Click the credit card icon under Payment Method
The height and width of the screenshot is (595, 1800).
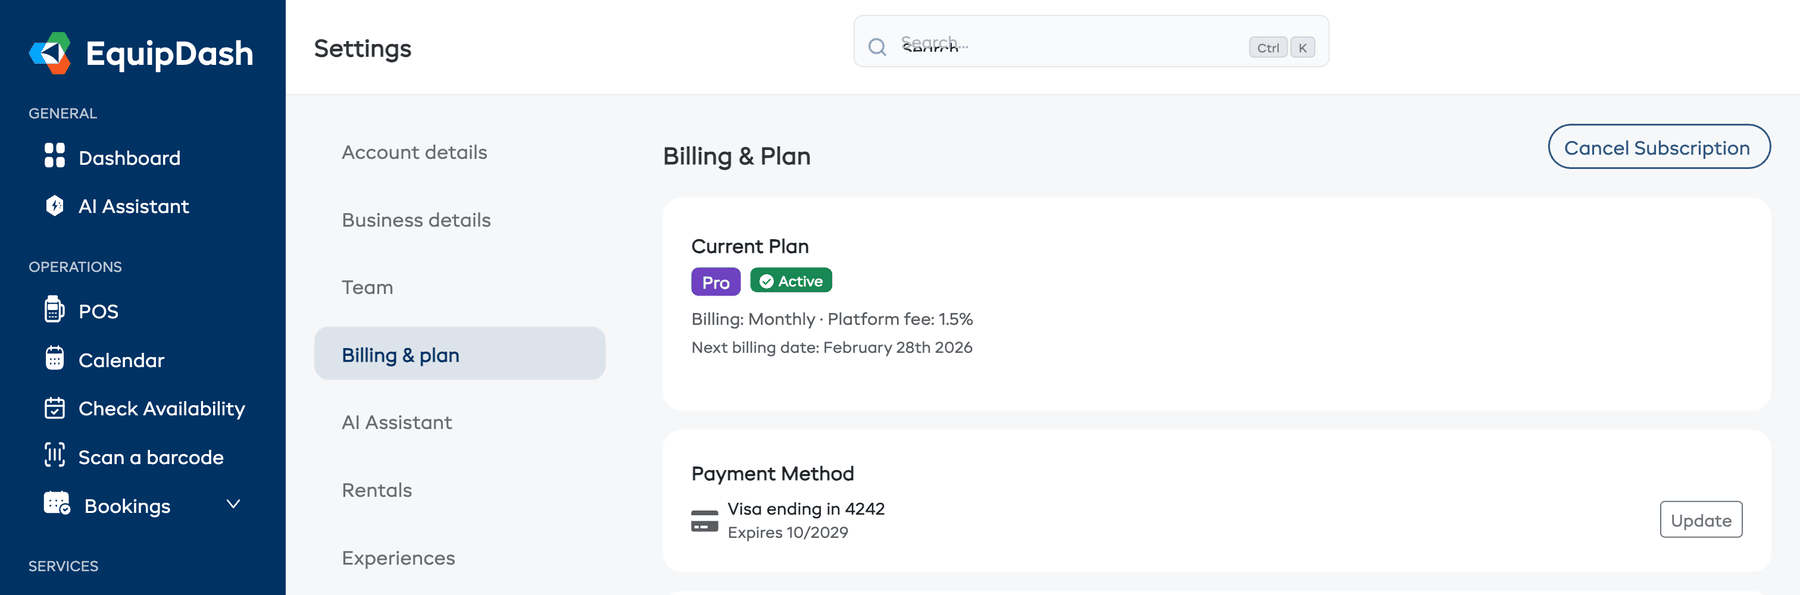(705, 521)
